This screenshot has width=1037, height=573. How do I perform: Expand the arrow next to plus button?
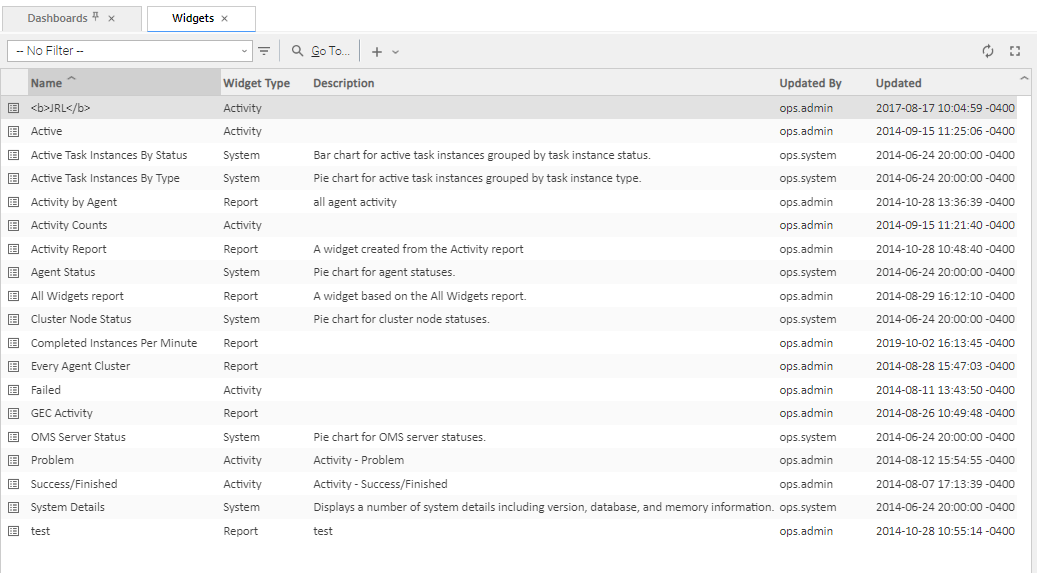[395, 51]
